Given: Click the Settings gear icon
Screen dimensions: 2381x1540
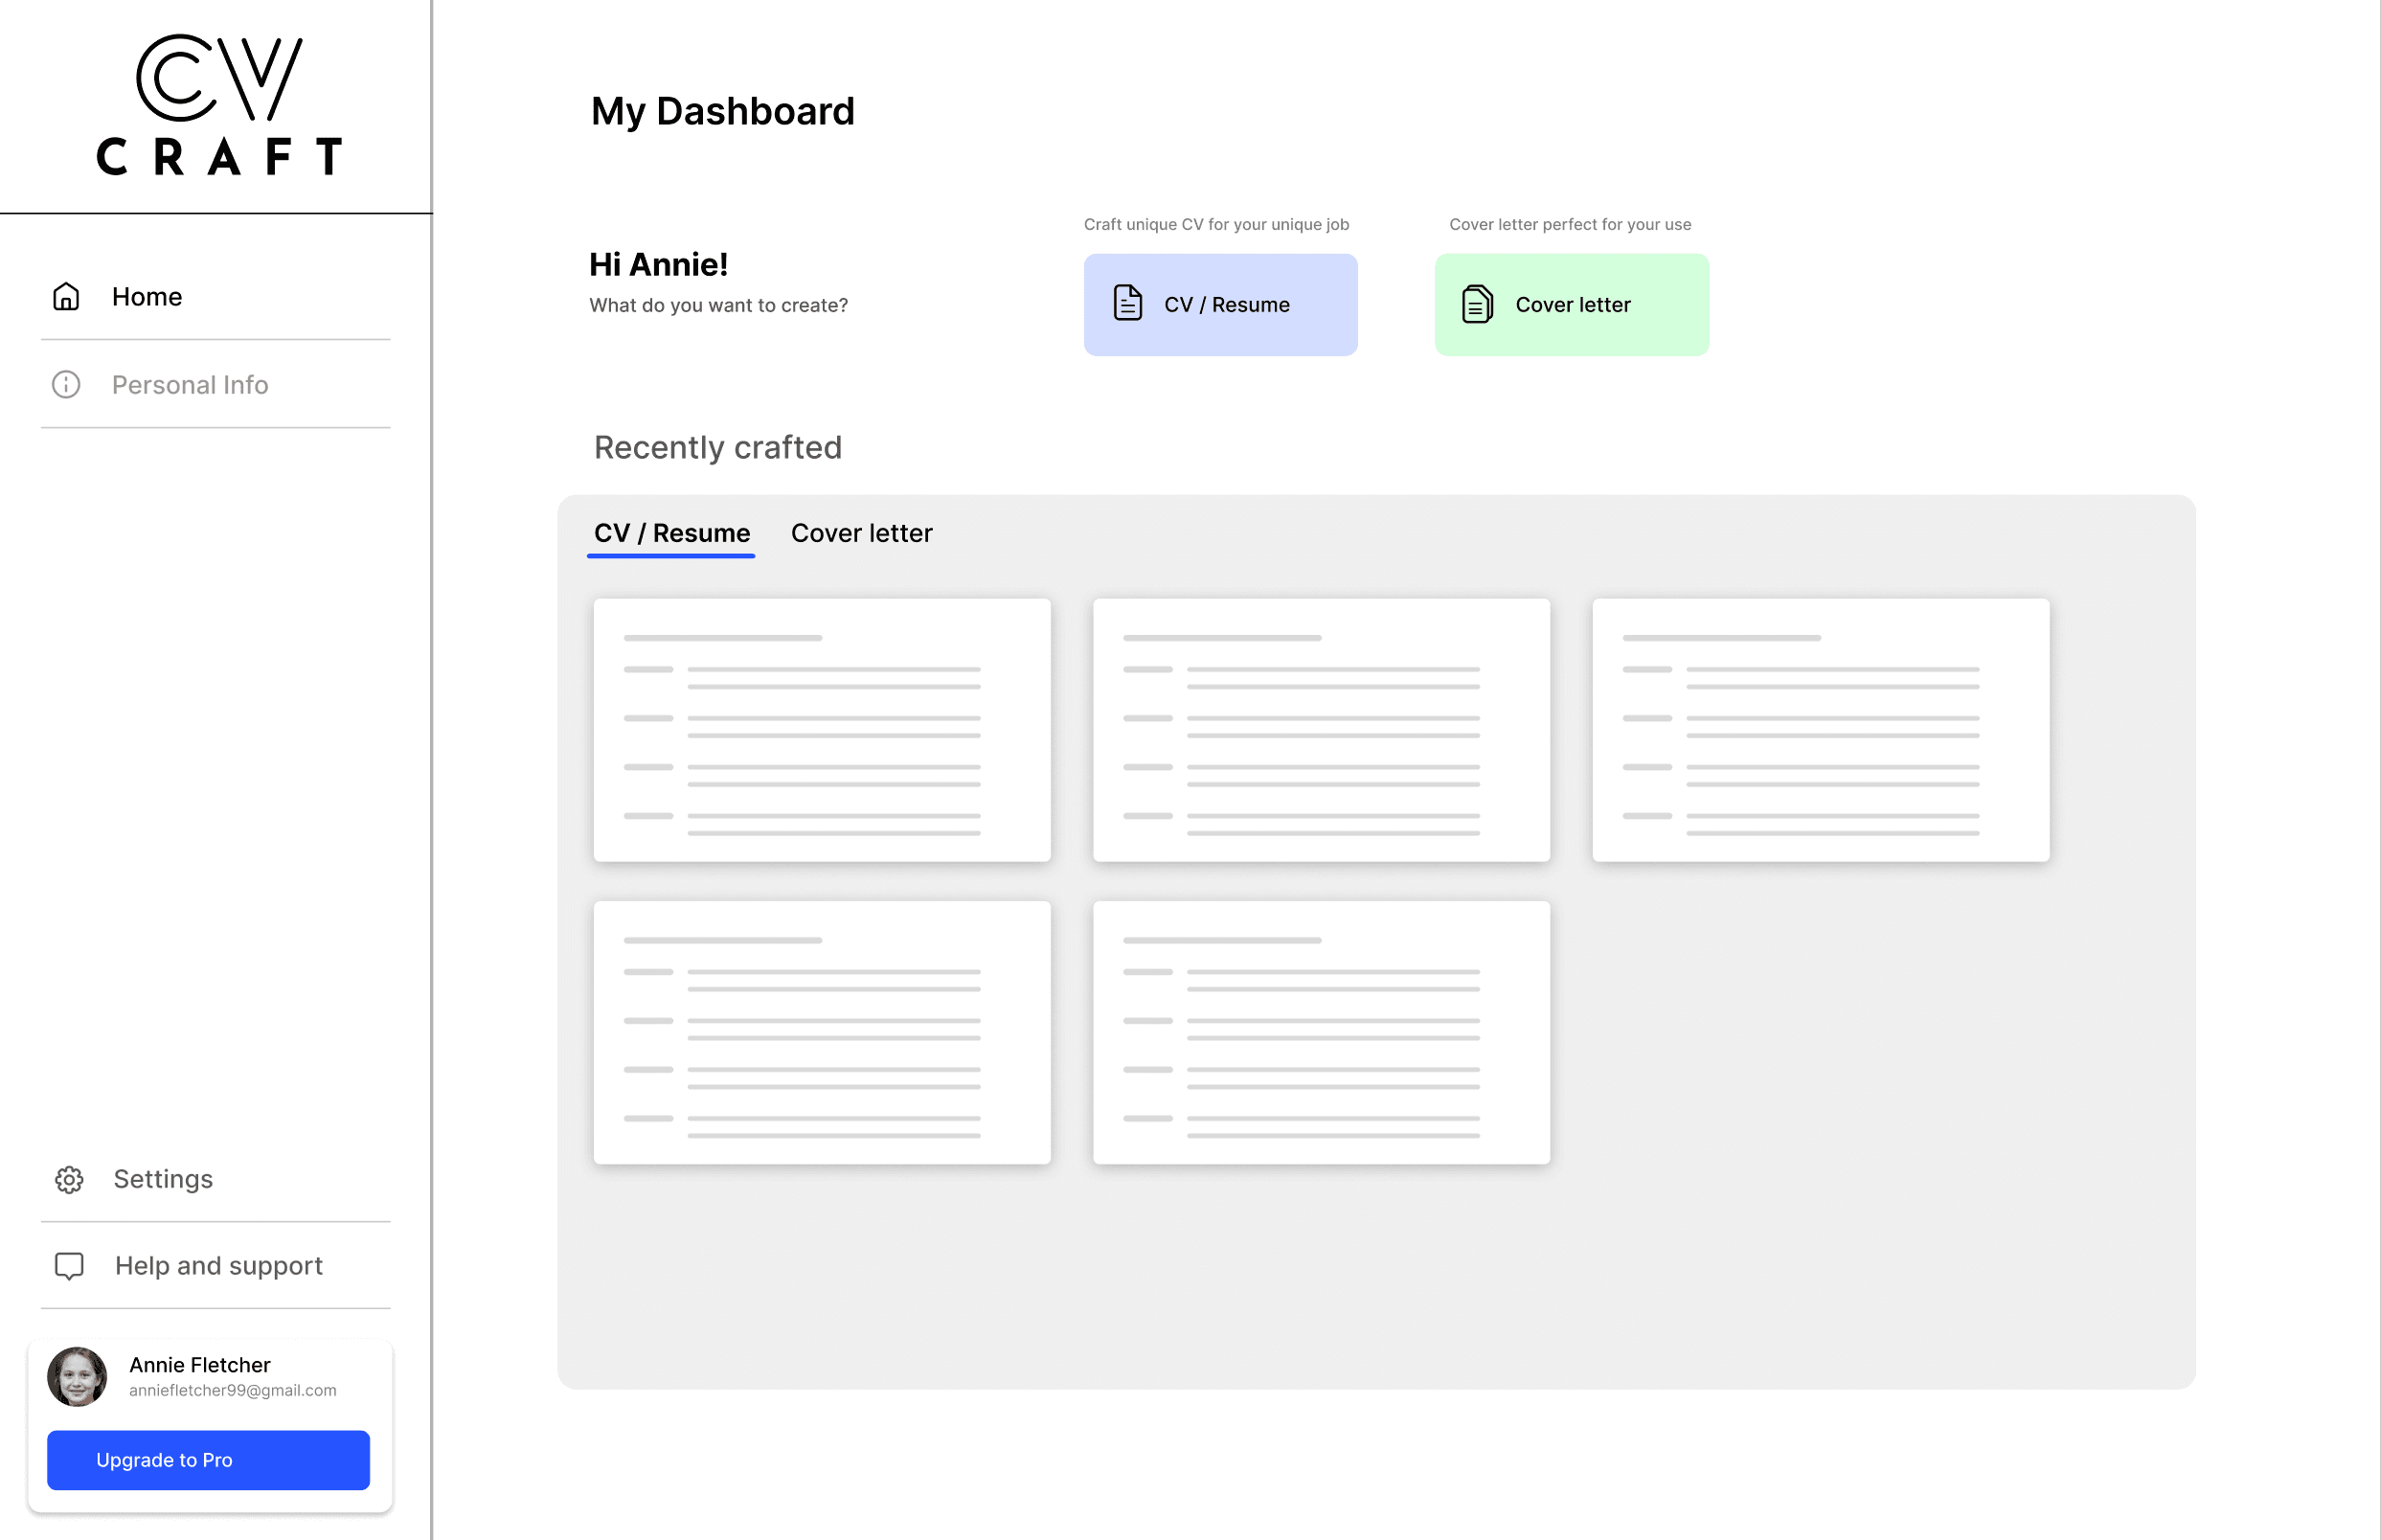Looking at the screenshot, I should pos(69,1180).
